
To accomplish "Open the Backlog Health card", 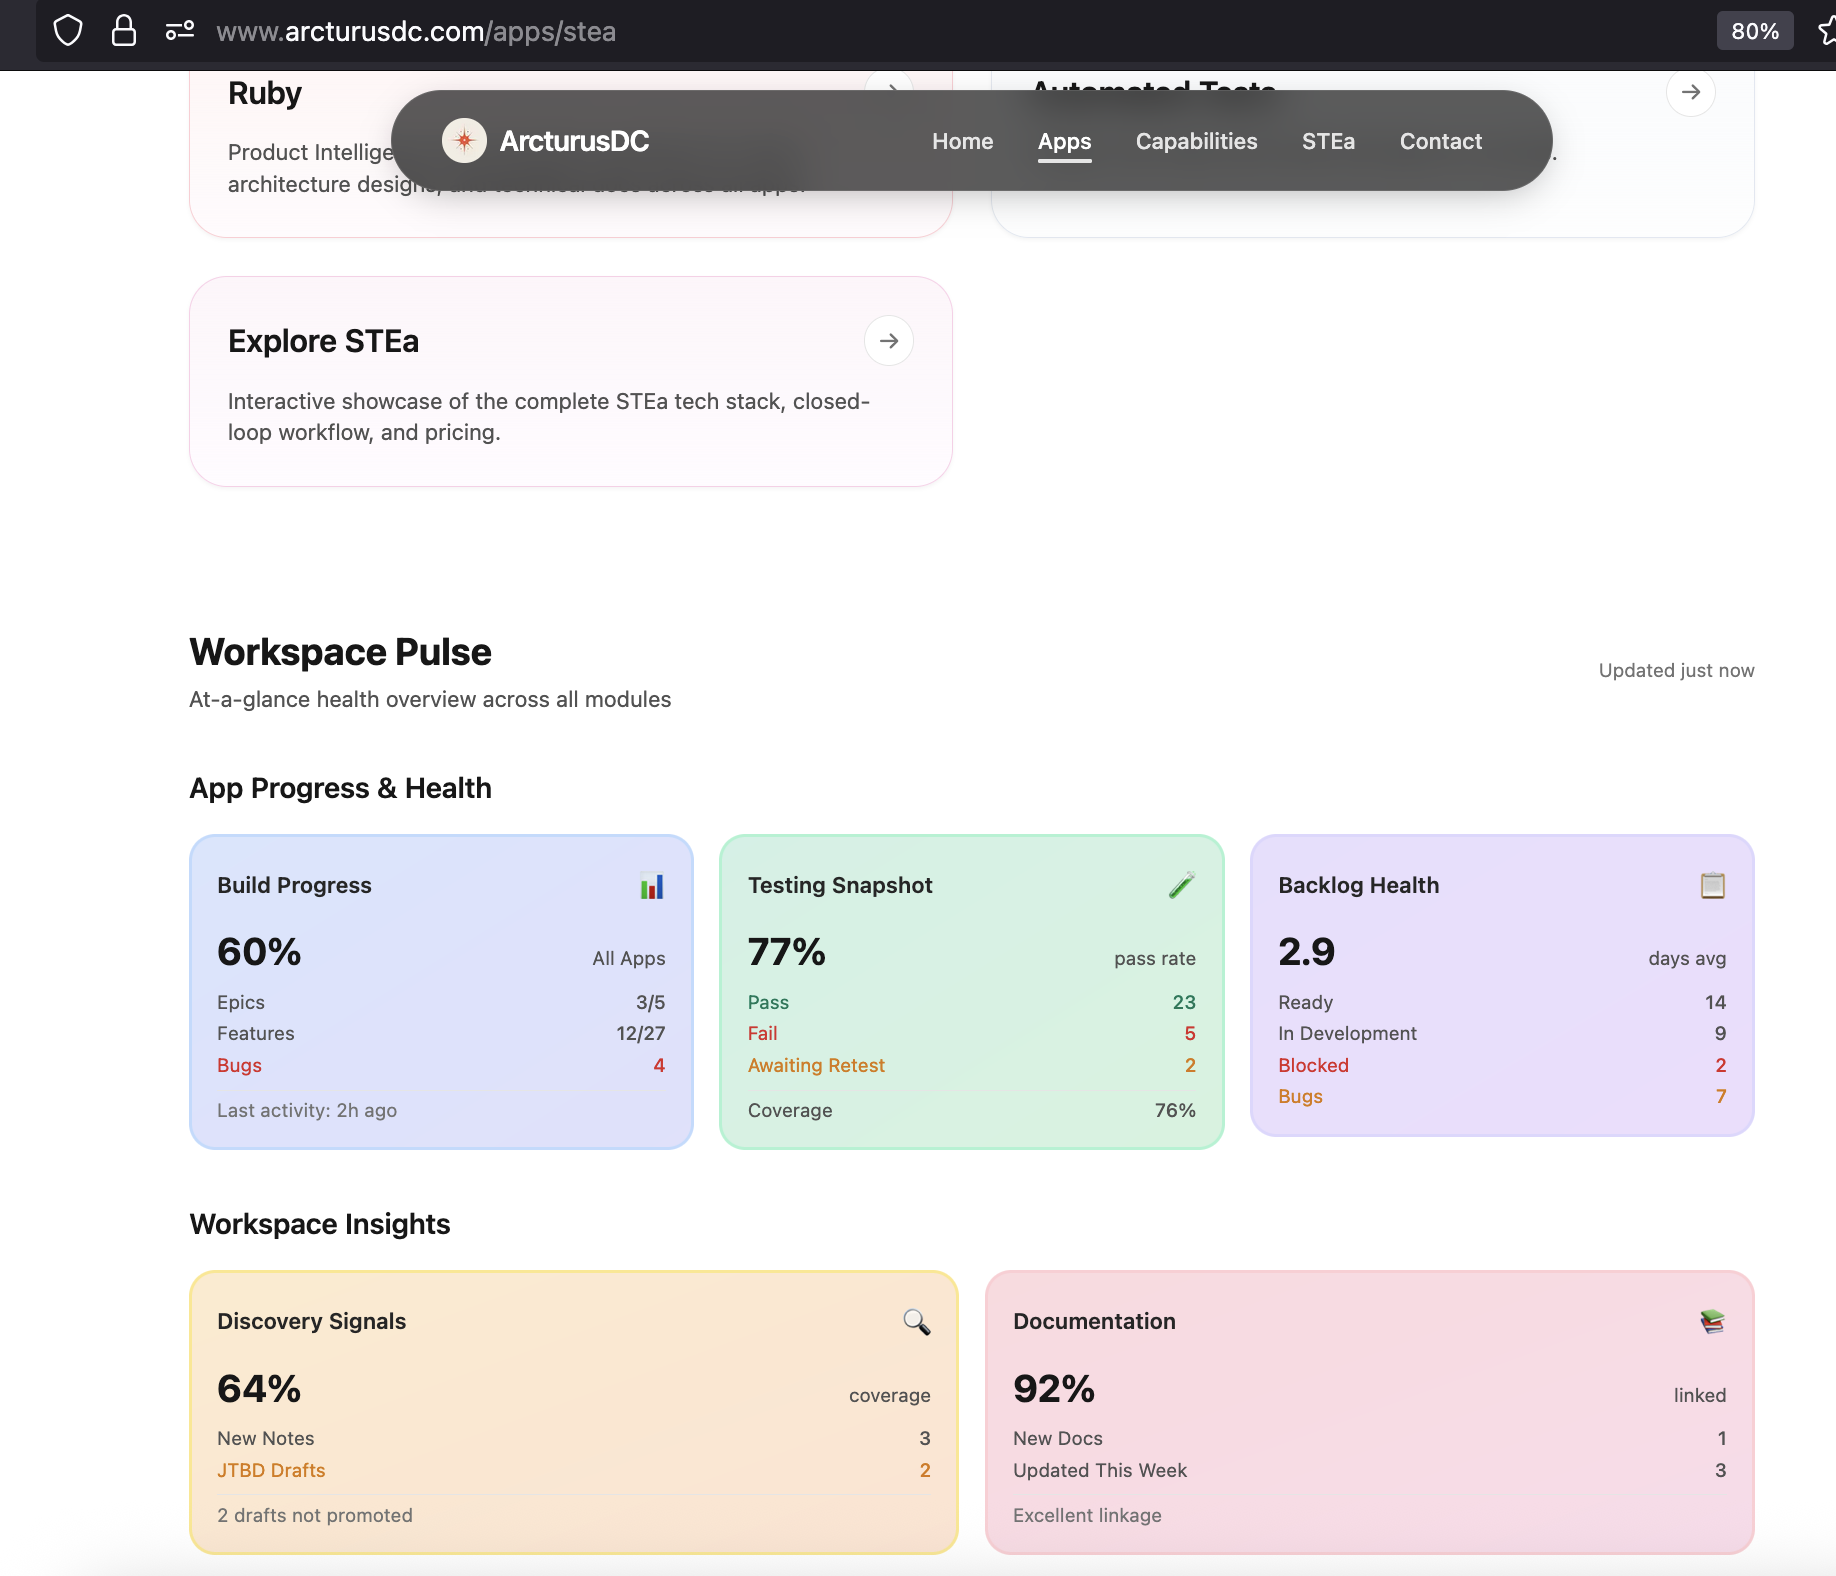I will coord(1502,986).
